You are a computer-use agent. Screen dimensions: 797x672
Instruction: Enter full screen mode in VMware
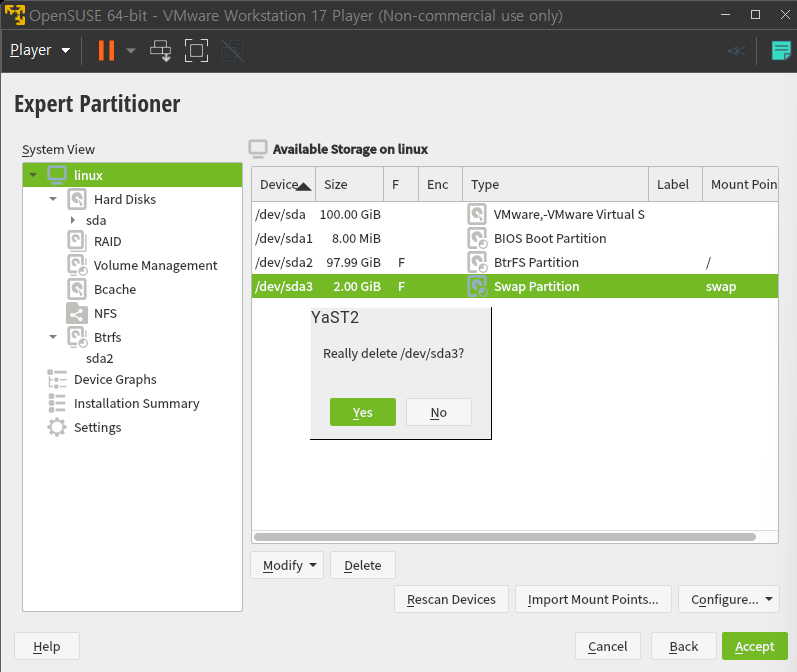pyautogui.click(x=196, y=50)
